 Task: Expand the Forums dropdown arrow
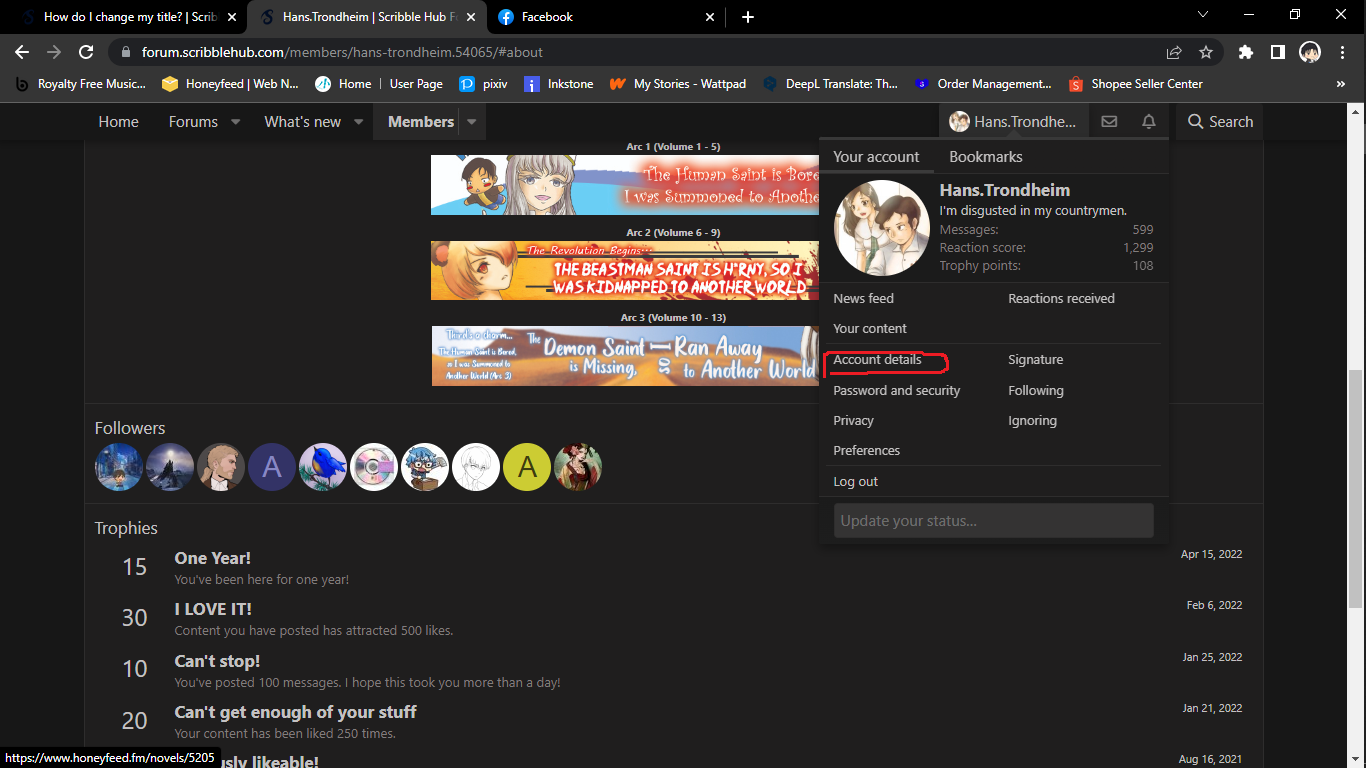236,122
